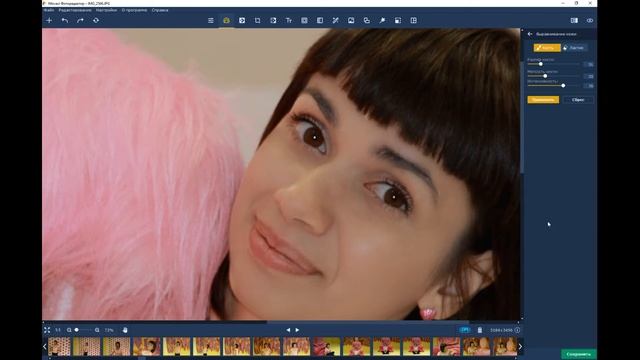Open the Справка menu
The image size is (640, 360).
tap(160, 10)
